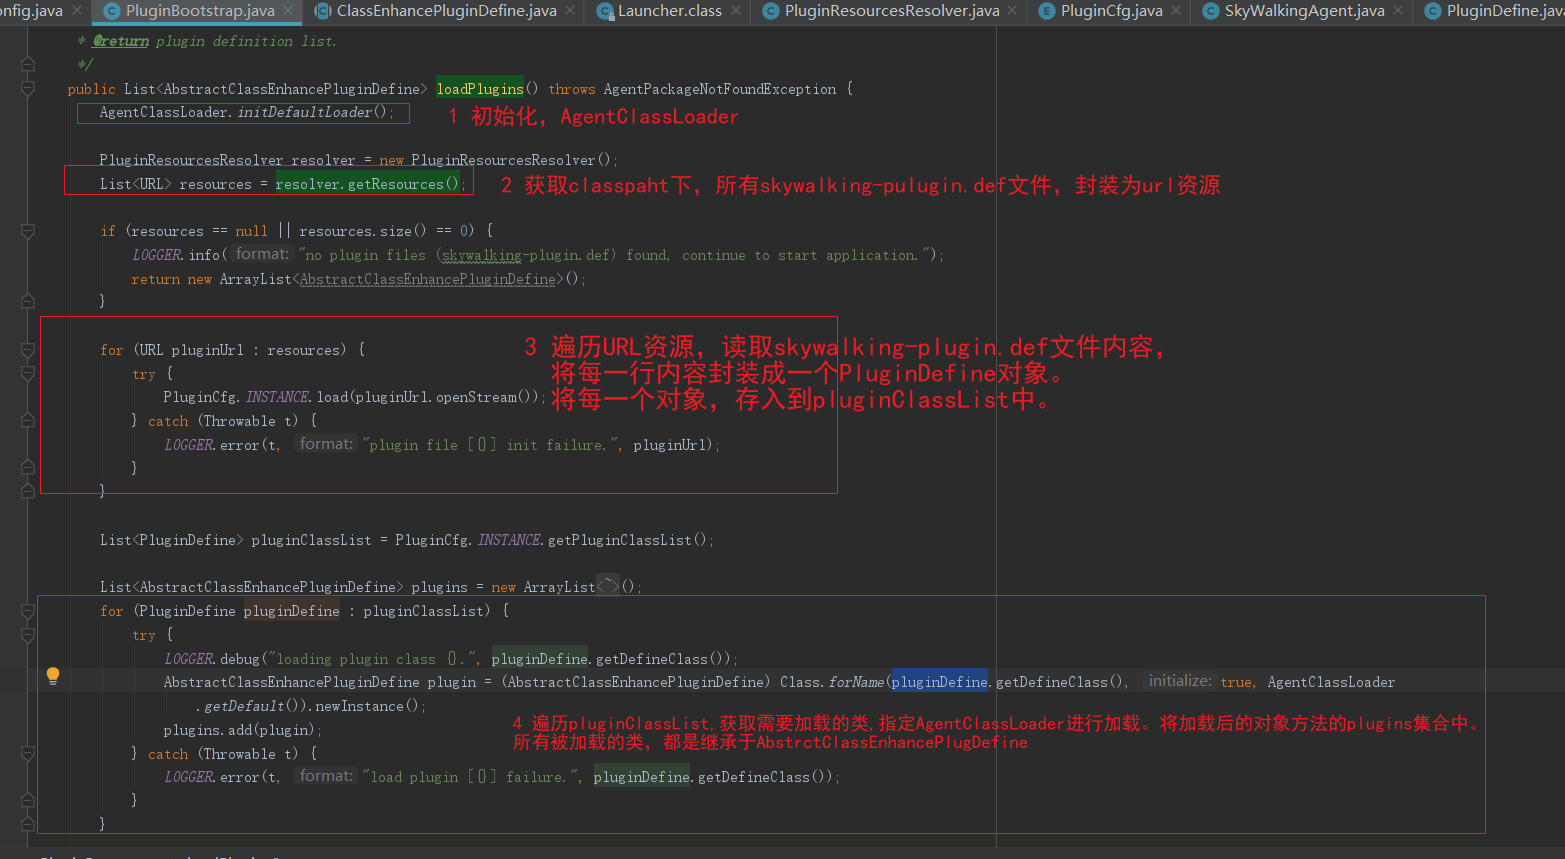Click the yellow intention lightbulb in the gutter
The width and height of the screenshot is (1565, 859).
pyautogui.click(x=53, y=676)
